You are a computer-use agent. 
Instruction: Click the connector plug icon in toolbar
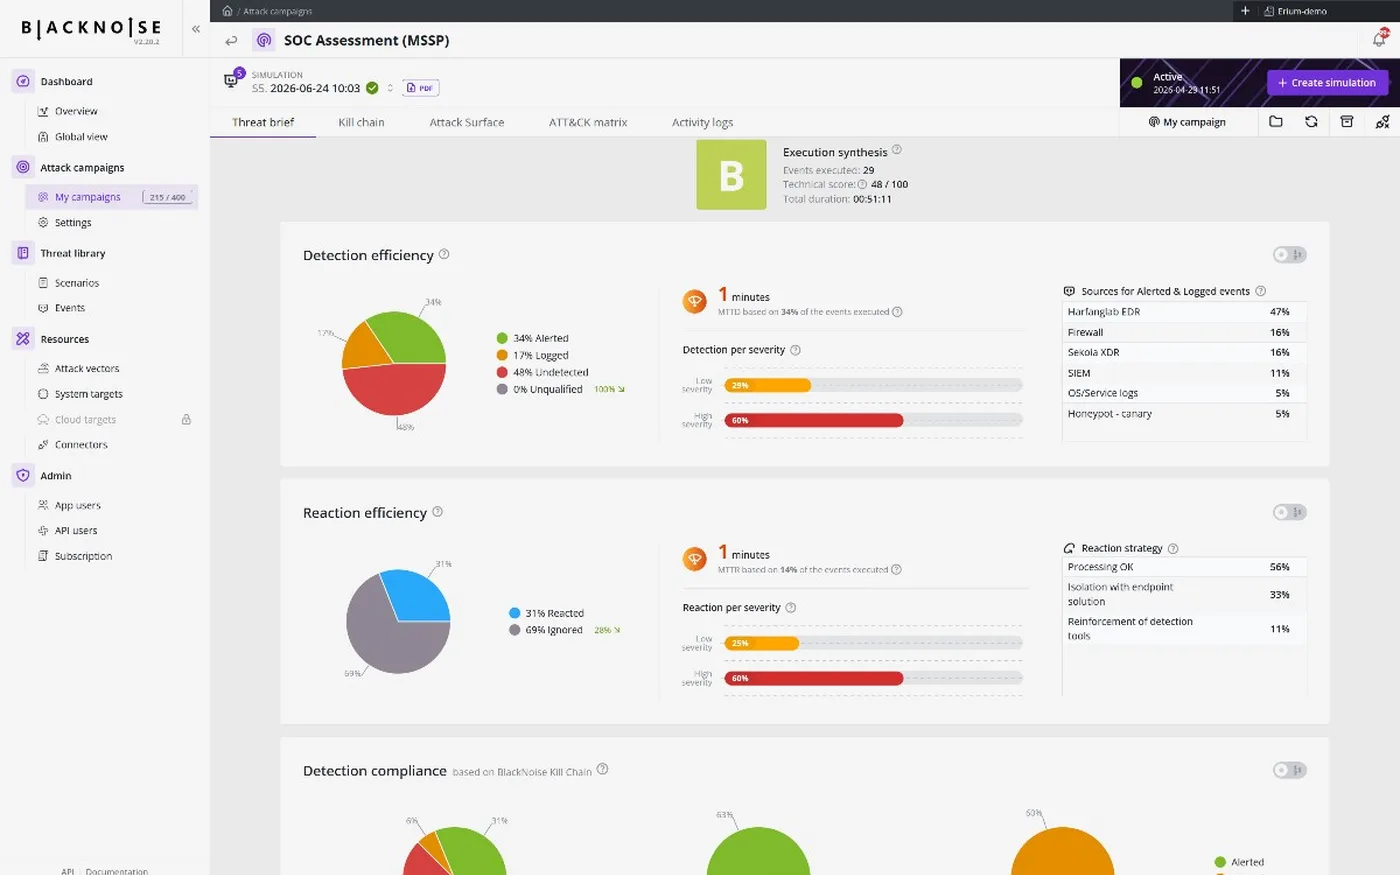coord(1382,122)
